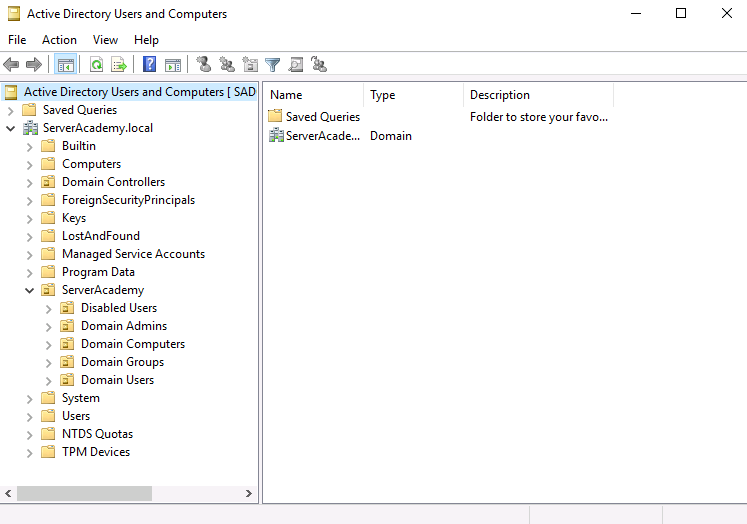The image size is (747, 524).
Task: Click the Find objects toolbar icon
Action: pos(296,64)
